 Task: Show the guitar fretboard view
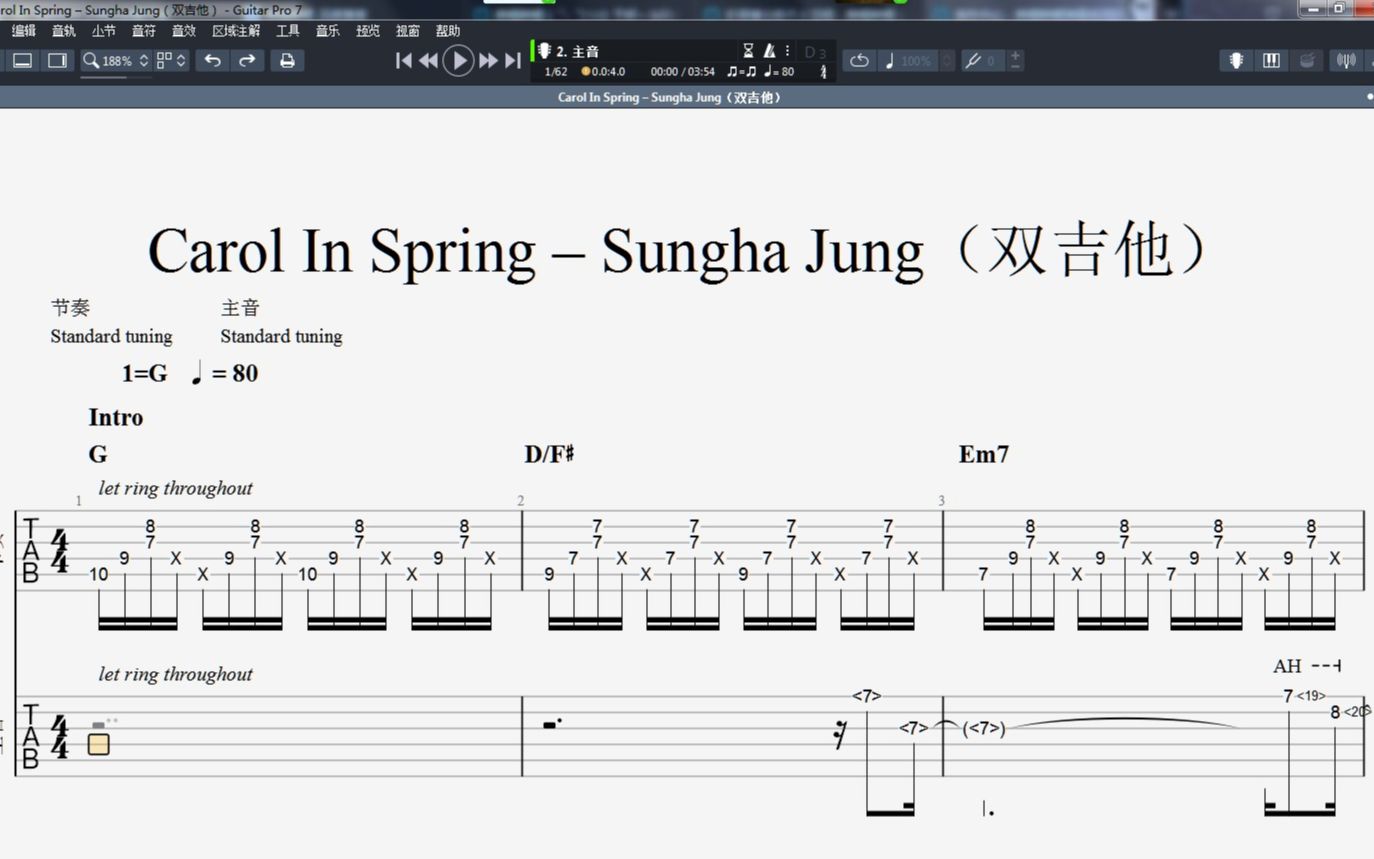coord(1237,61)
